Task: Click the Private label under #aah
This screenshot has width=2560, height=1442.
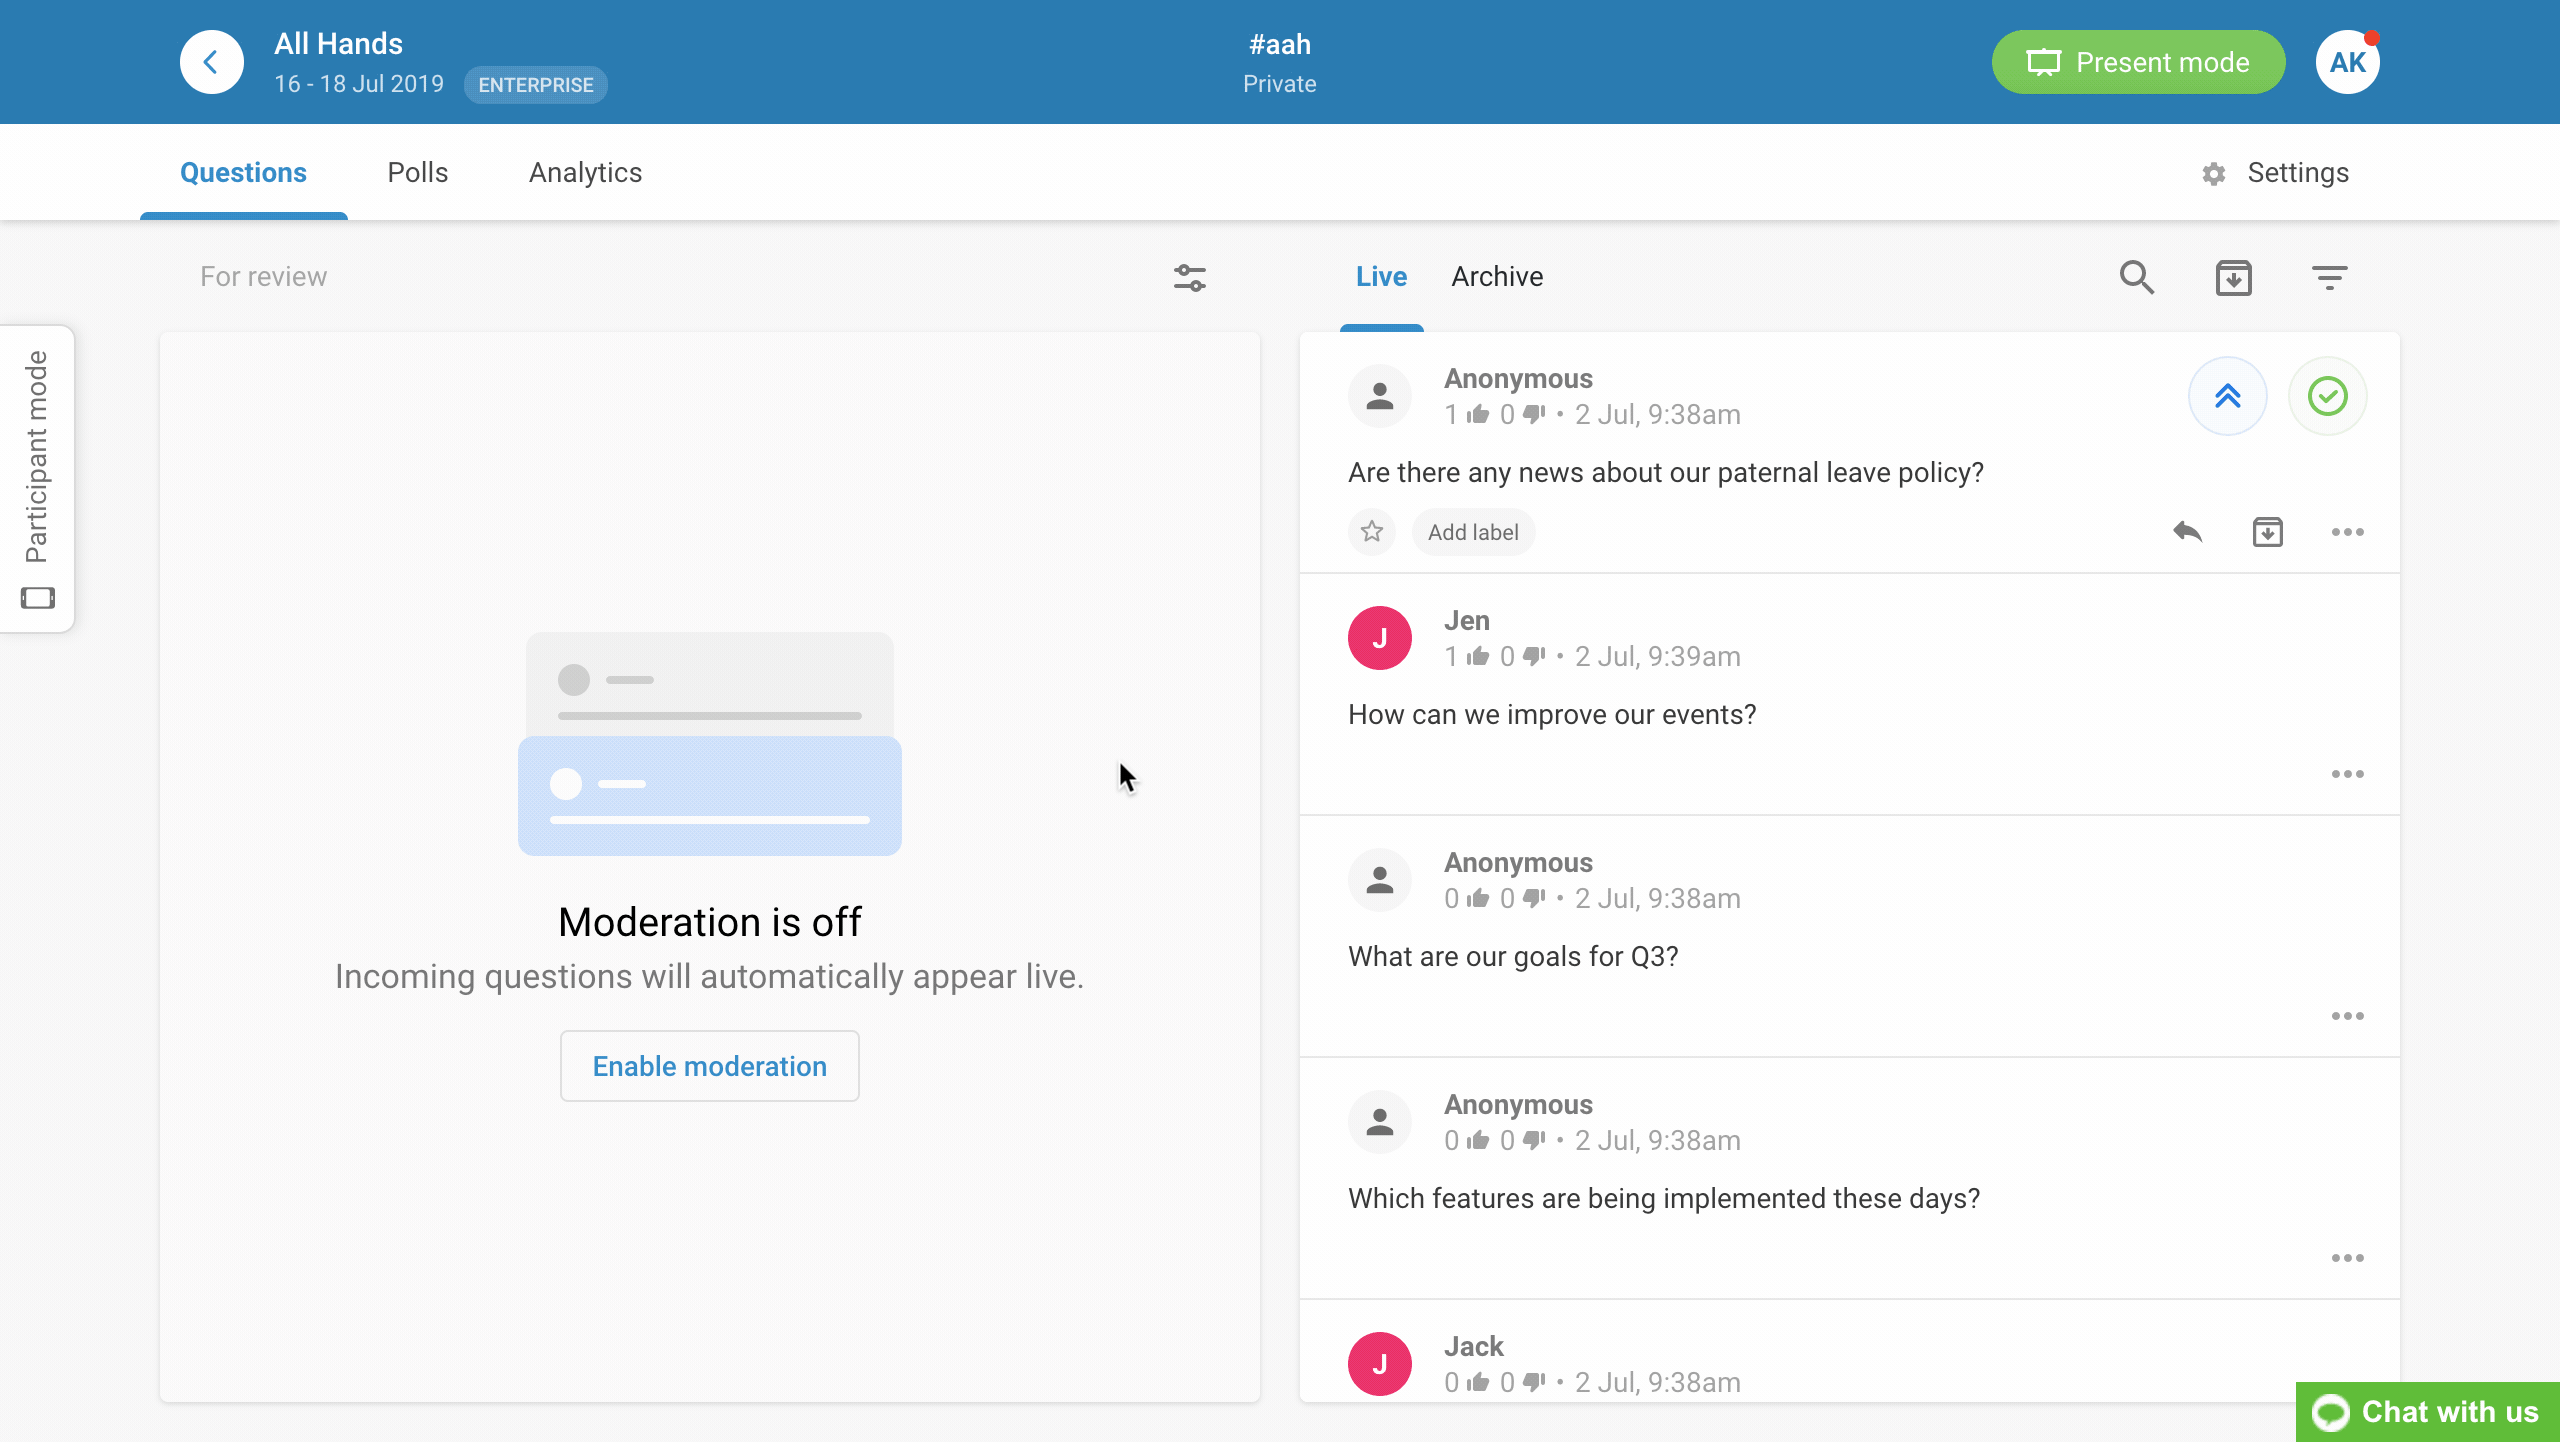Action: tap(1279, 84)
